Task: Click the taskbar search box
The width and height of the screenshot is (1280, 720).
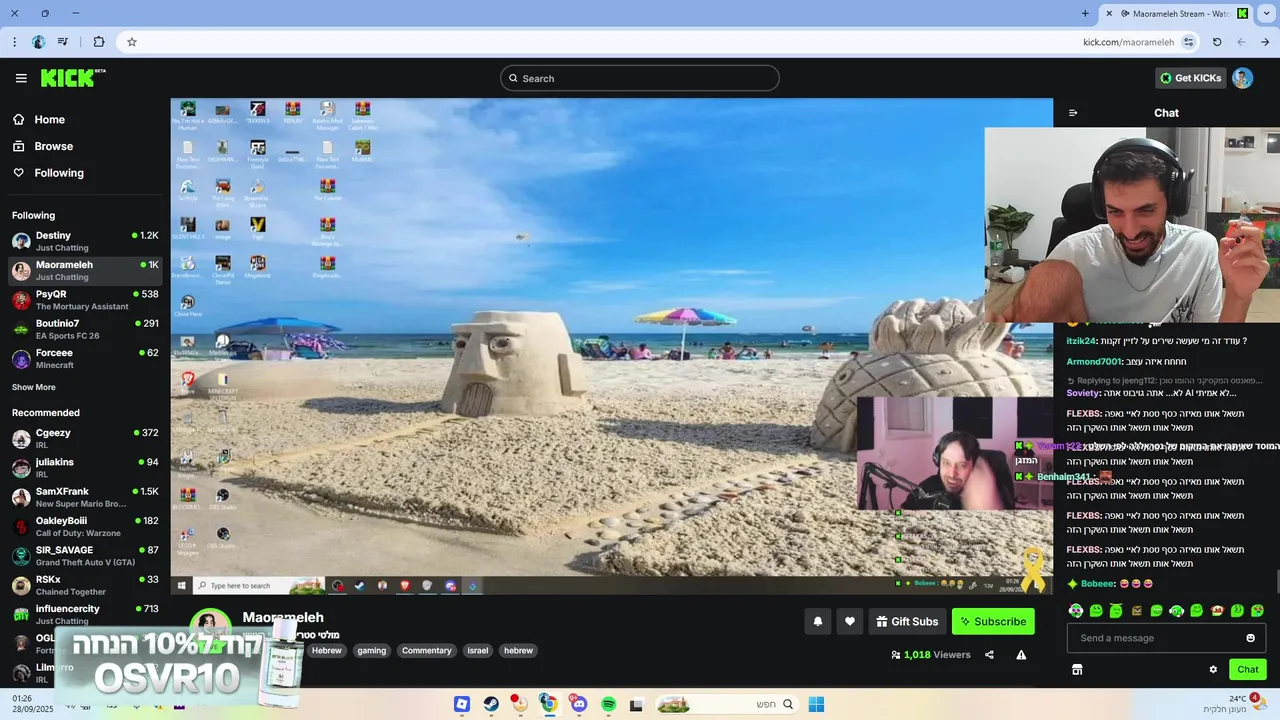Action: pyautogui.click(x=725, y=704)
